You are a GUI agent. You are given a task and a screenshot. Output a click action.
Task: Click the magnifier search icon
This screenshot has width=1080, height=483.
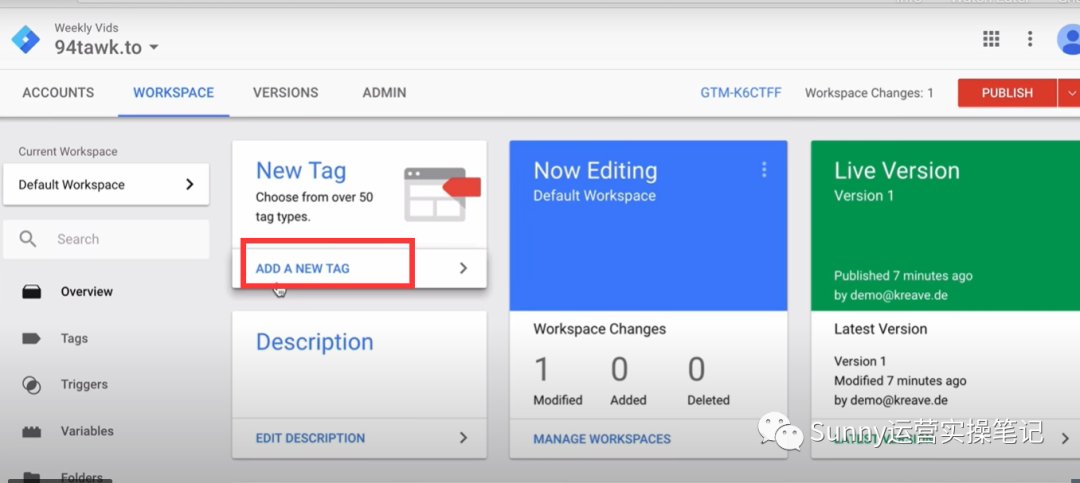pyautogui.click(x=28, y=239)
